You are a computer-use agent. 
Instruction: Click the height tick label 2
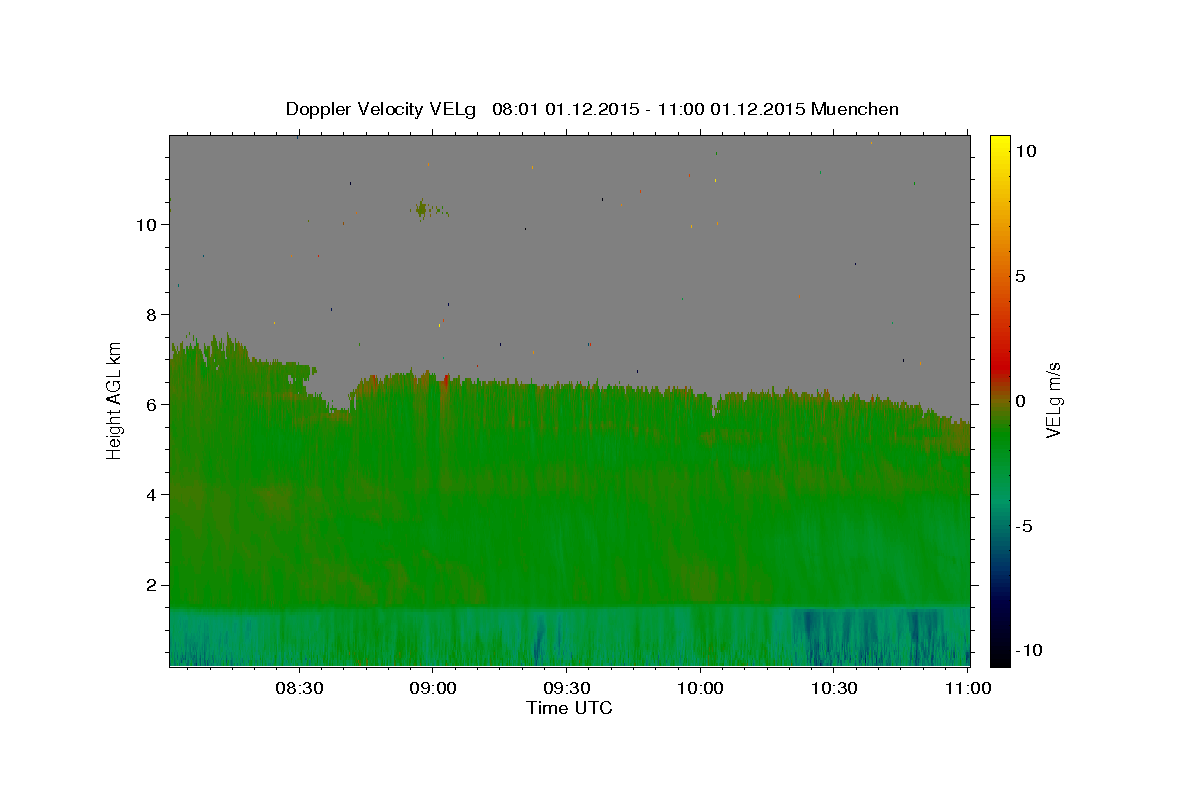[152, 585]
